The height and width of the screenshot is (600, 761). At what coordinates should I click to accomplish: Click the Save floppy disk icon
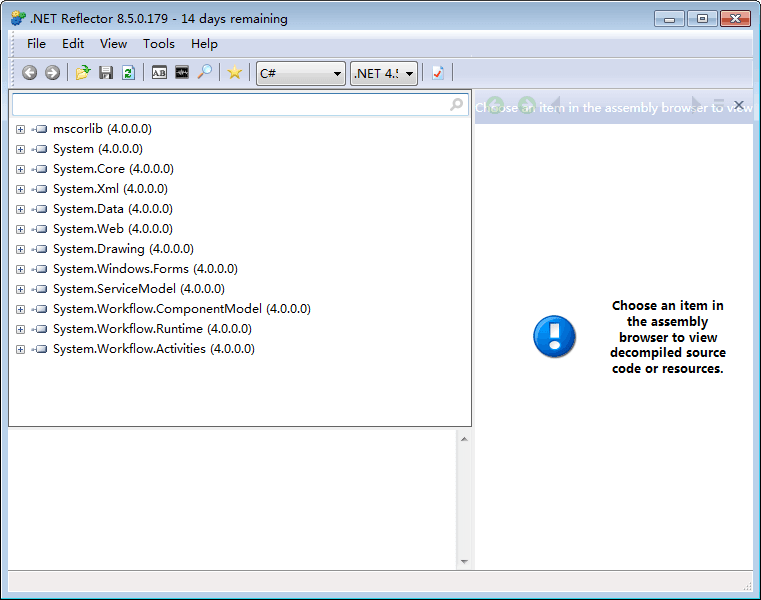(x=106, y=73)
